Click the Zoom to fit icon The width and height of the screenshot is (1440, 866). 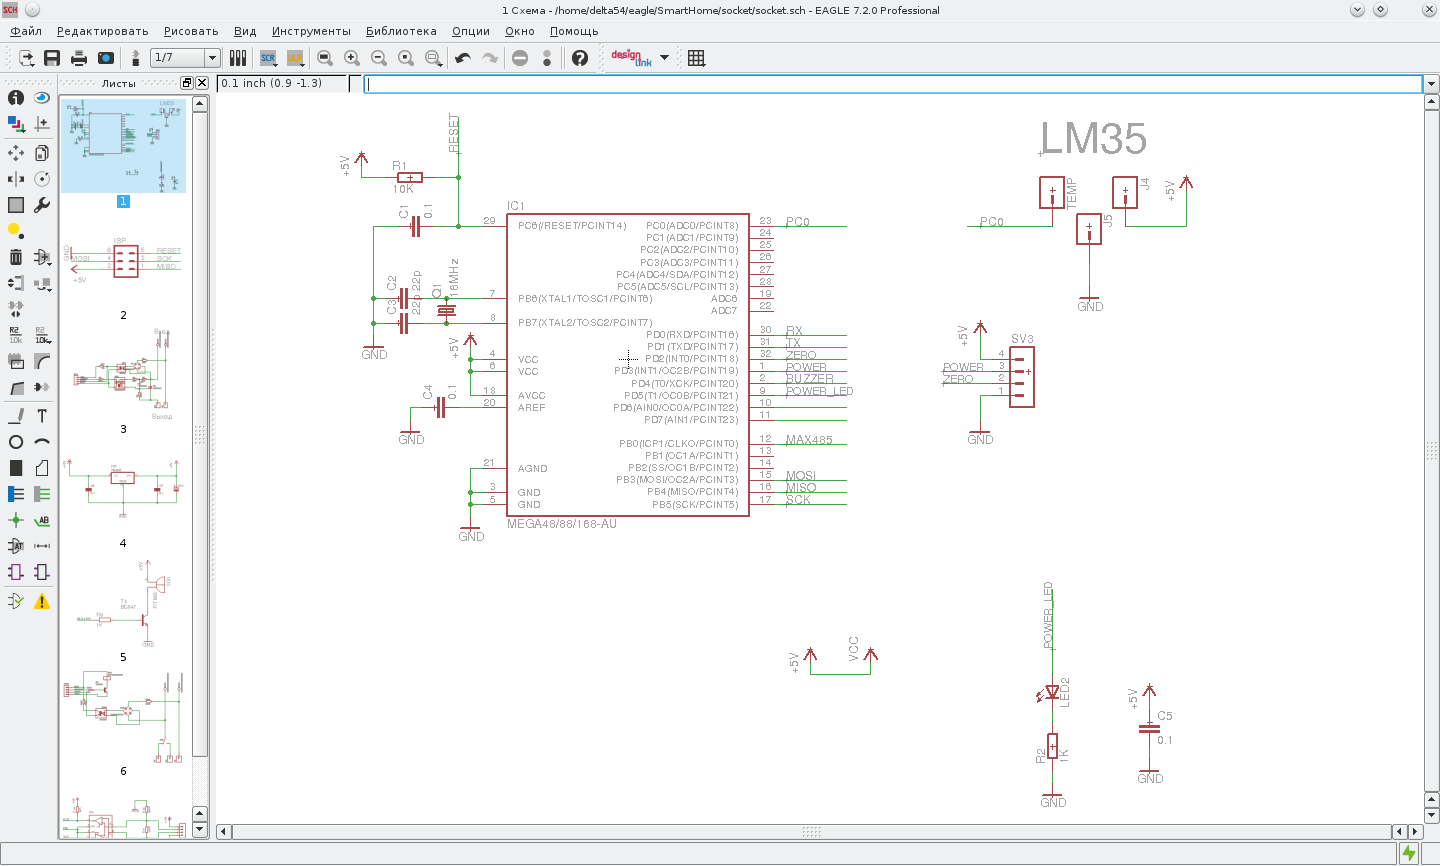tap(325, 58)
